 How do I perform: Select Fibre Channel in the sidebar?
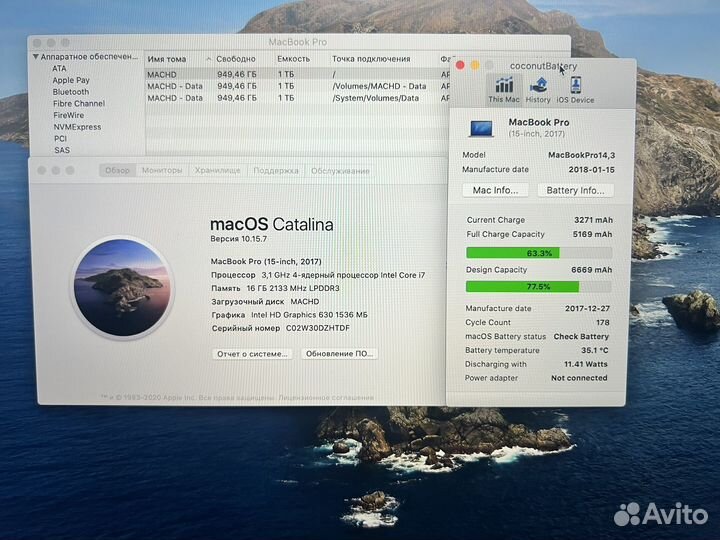pyautogui.click(x=79, y=104)
